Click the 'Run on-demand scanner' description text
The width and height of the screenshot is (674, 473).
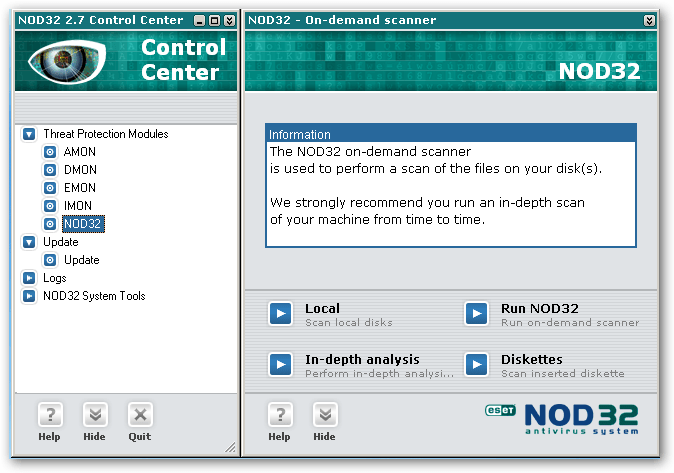570,322
